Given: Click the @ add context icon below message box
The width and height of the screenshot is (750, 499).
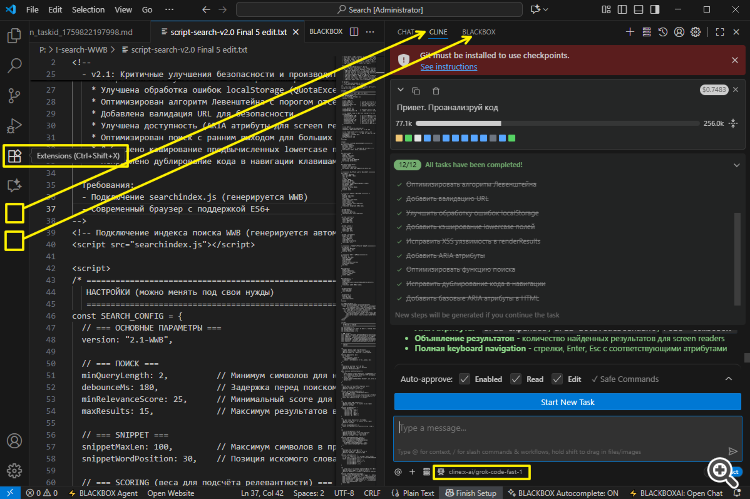Looking at the screenshot, I should click(x=398, y=472).
